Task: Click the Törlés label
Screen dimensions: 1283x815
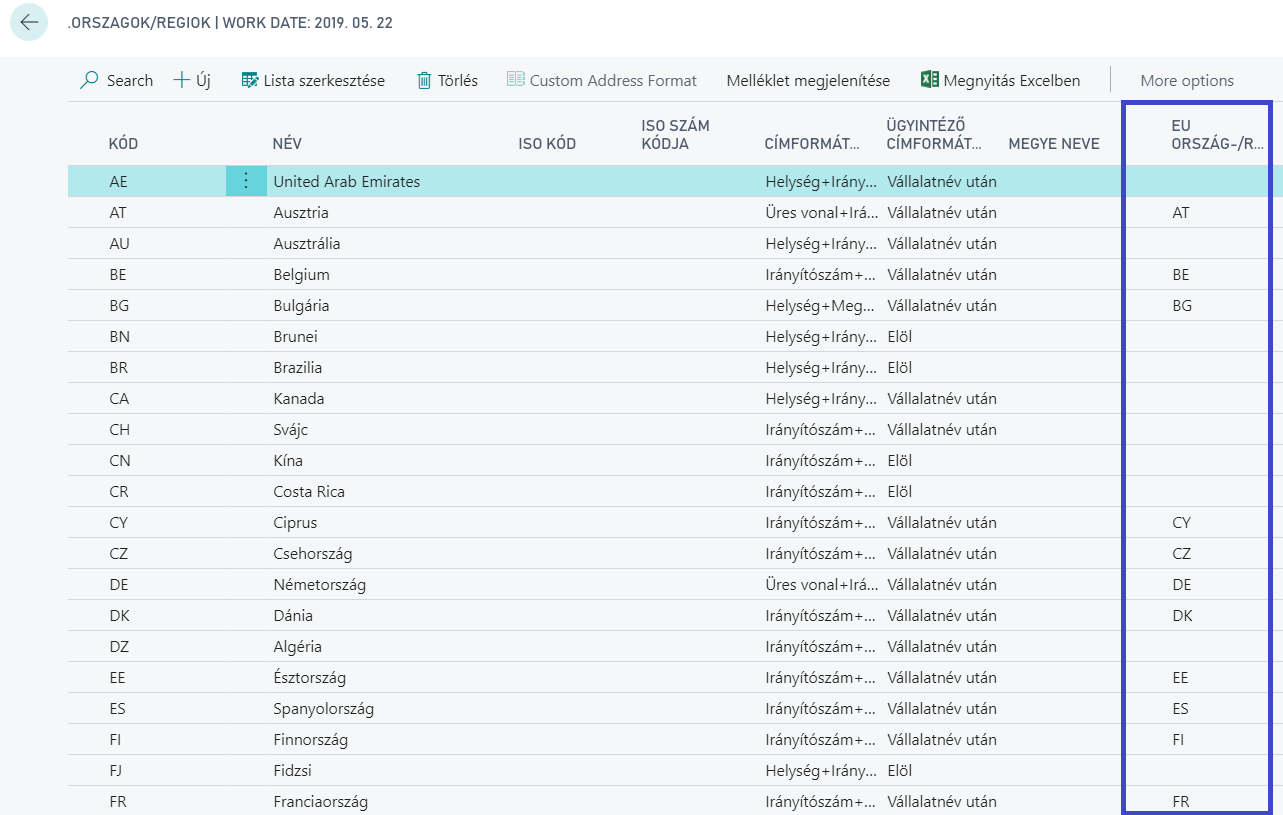Action: [x=458, y=81]
